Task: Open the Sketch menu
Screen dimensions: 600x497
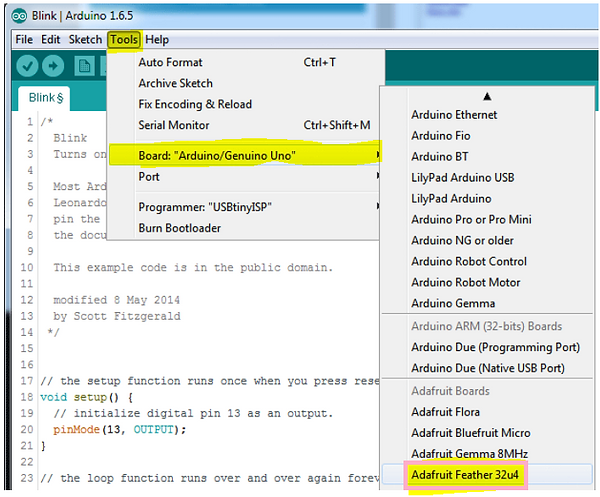Action: coord(85,39)
